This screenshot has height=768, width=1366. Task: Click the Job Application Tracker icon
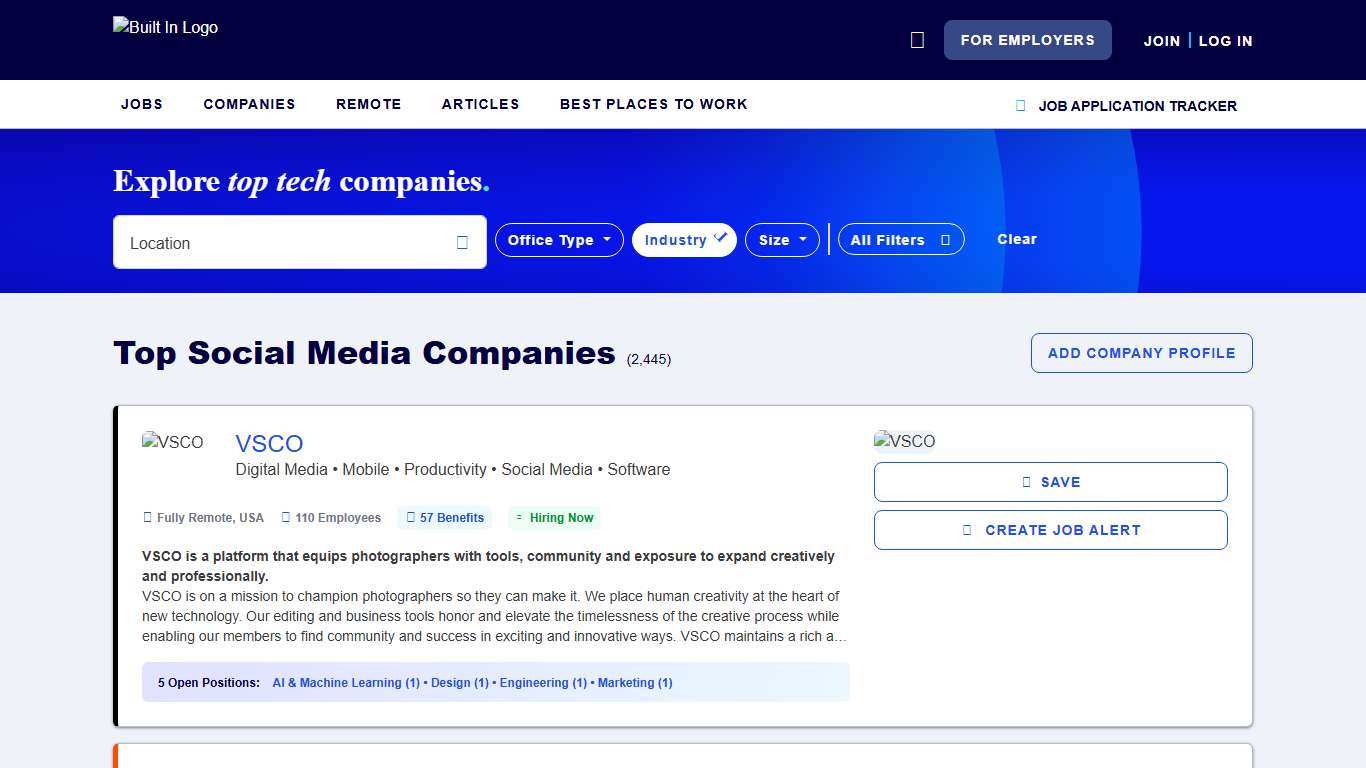(x=1019, y=105)
